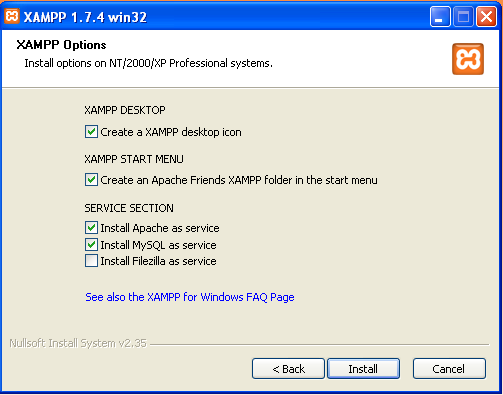Disable Install Apache as service
Viewport: 503px width, 395px height.
[91, 228]
